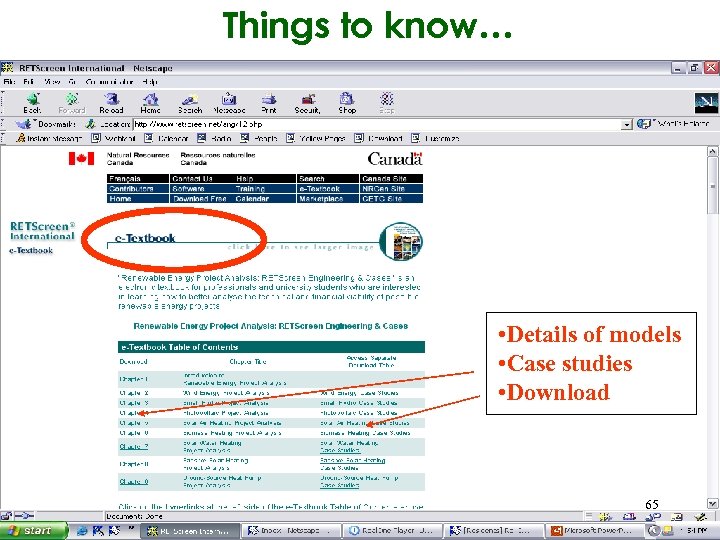Reload the page with the Reload icon
The width and height of the screenshot is (720, 540).
111,102
